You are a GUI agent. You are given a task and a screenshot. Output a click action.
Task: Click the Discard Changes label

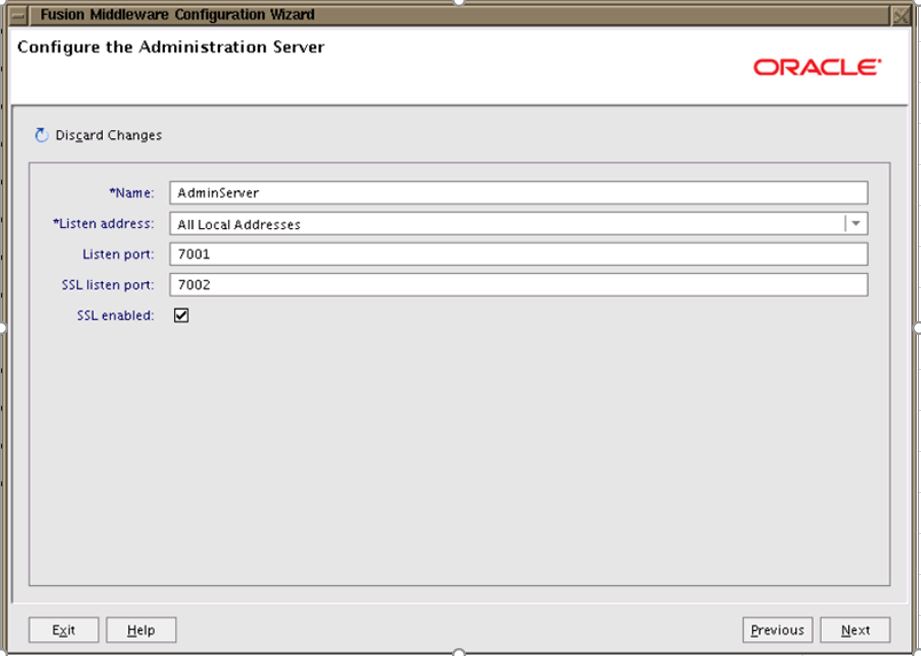[109, 135]
